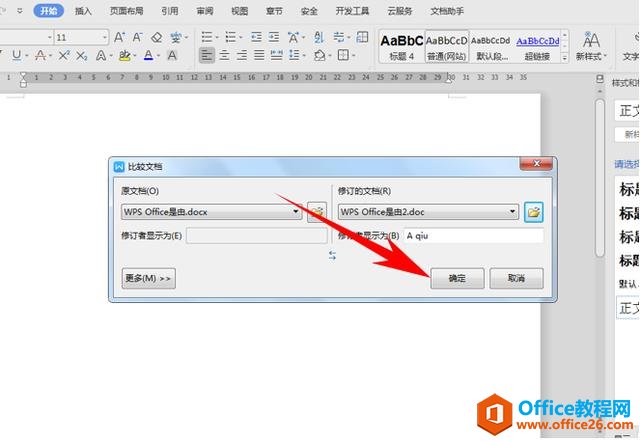Switch to the 审阅 tab
640x442 pixels.
(x=204, y=11)
